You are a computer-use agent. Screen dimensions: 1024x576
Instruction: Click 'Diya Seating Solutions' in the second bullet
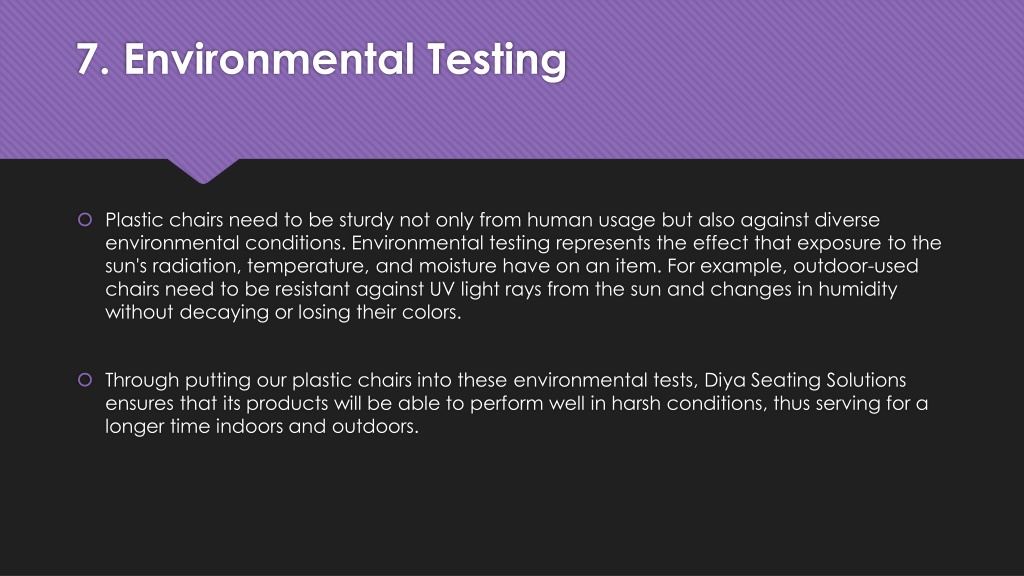[x=805, y=380]
